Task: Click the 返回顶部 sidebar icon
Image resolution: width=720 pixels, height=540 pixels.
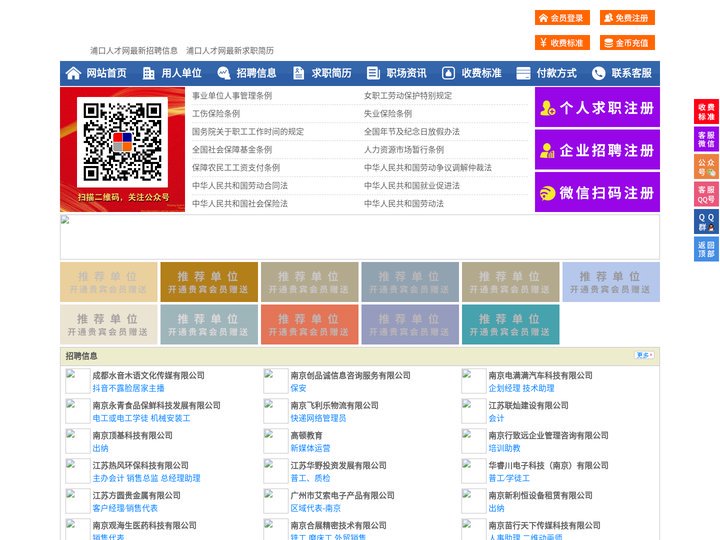Action: (706, 249)
